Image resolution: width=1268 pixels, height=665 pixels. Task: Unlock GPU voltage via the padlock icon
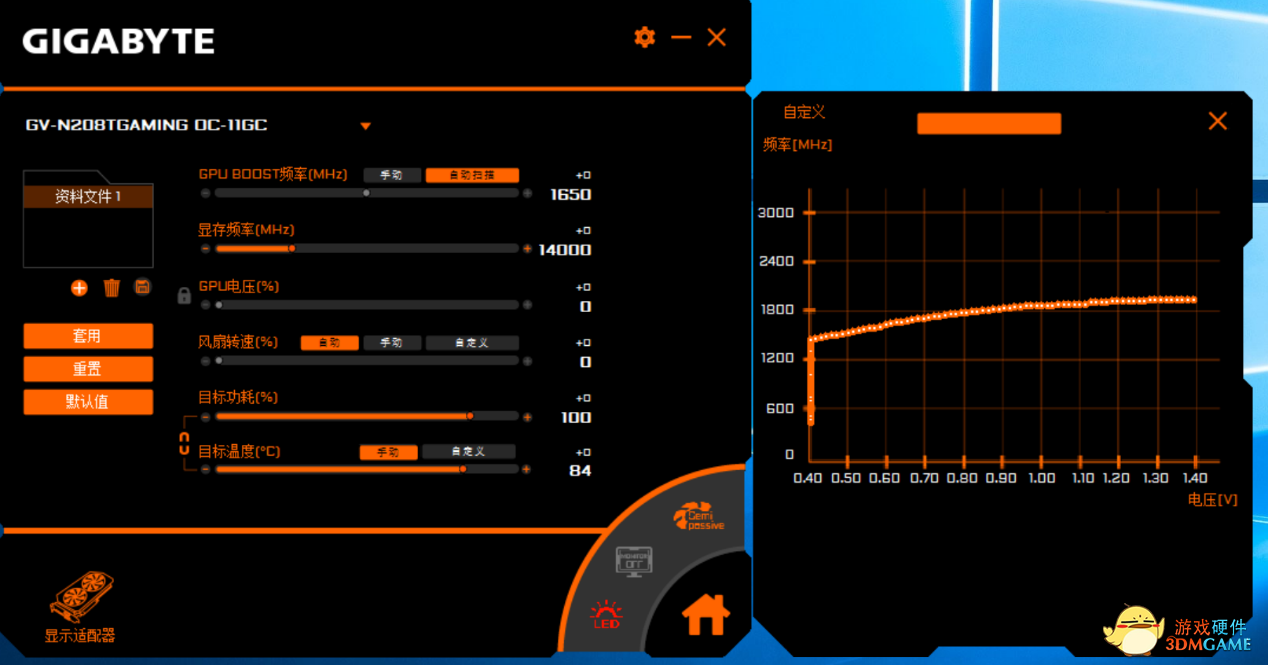point(184,295)
